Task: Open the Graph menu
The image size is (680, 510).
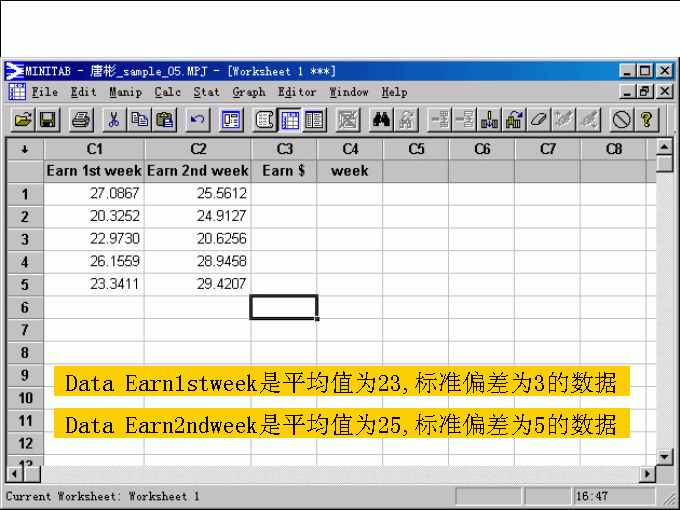Action: (248, 92)
